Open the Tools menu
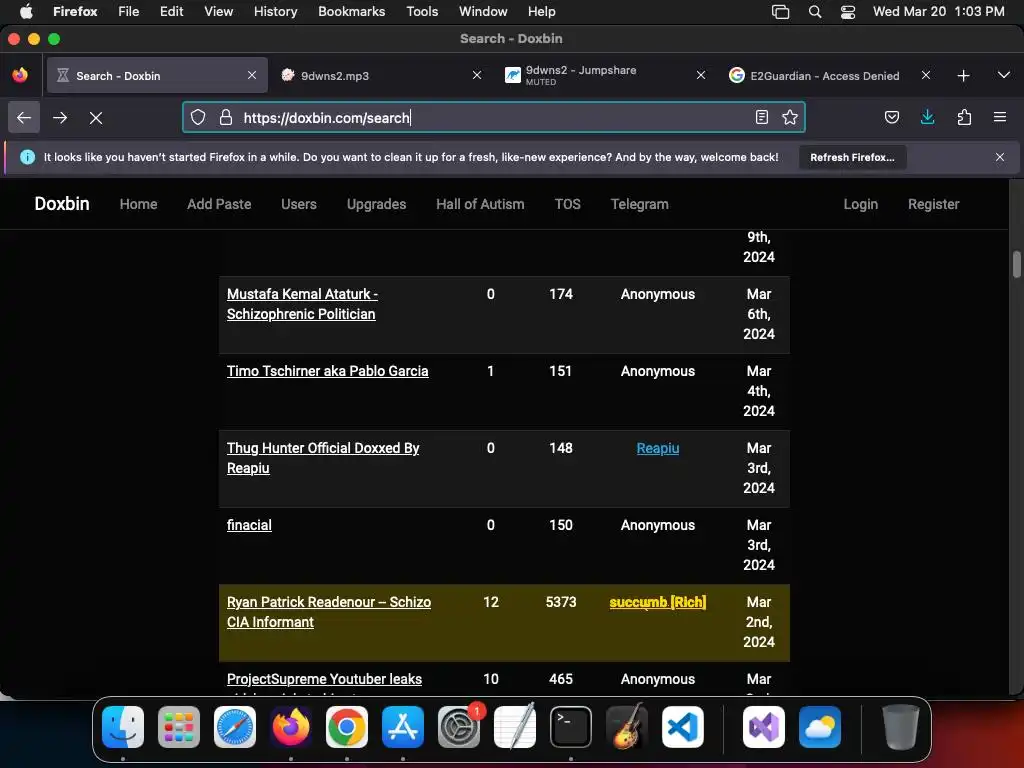The width and height of the screenshot is (1024, 768). point(422,12)
